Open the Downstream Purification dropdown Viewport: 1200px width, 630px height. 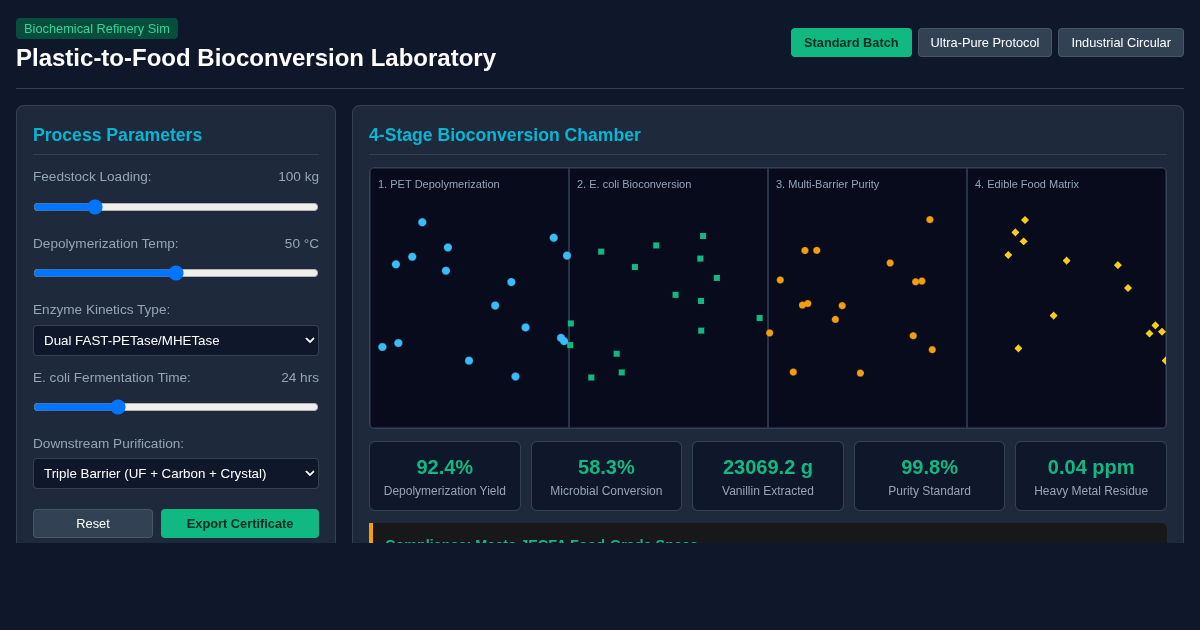tap(176, 473)
